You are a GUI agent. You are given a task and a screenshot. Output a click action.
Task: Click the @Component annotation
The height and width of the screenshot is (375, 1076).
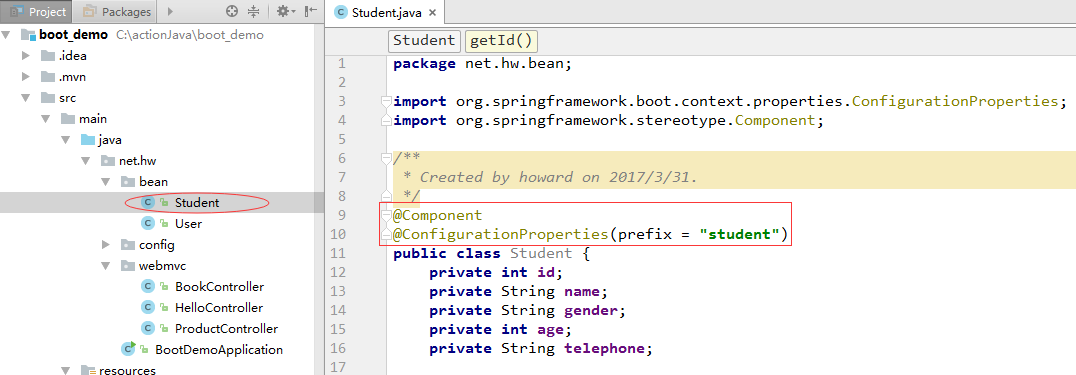tap(438, 216)
